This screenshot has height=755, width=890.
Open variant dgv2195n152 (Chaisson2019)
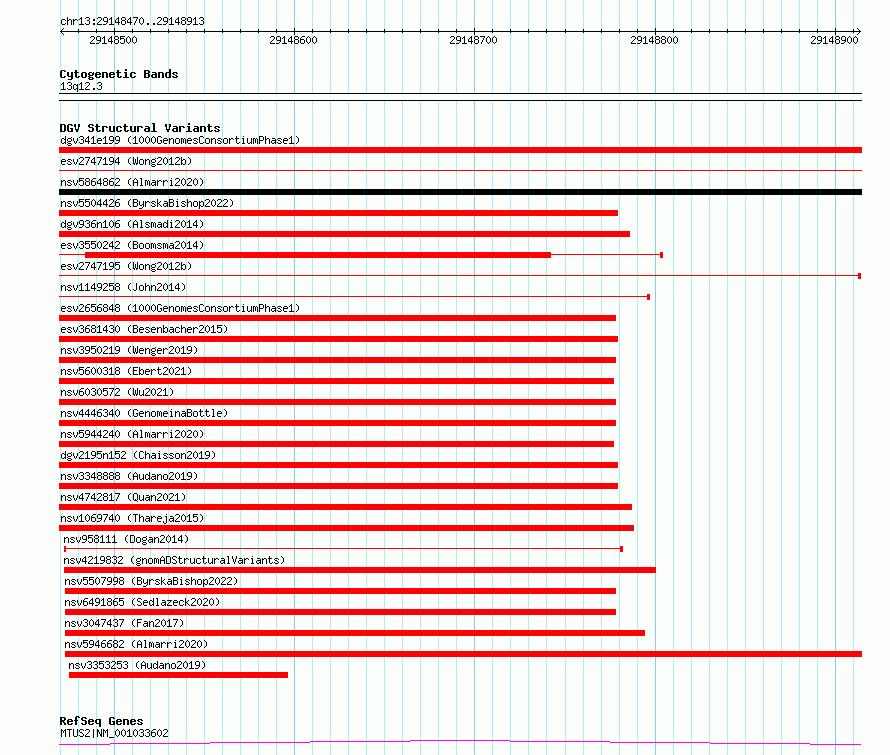[x=138, y=455]
